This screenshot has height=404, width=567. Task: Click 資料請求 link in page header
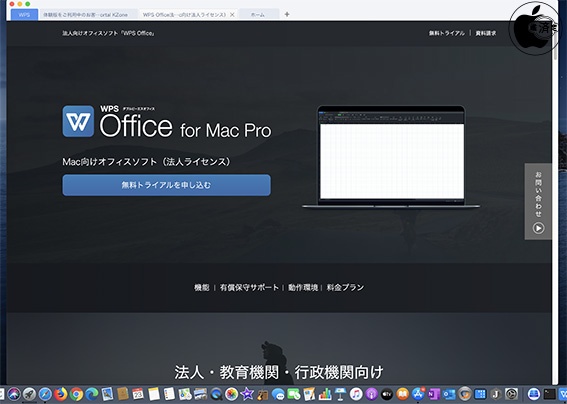pos(486,33)
